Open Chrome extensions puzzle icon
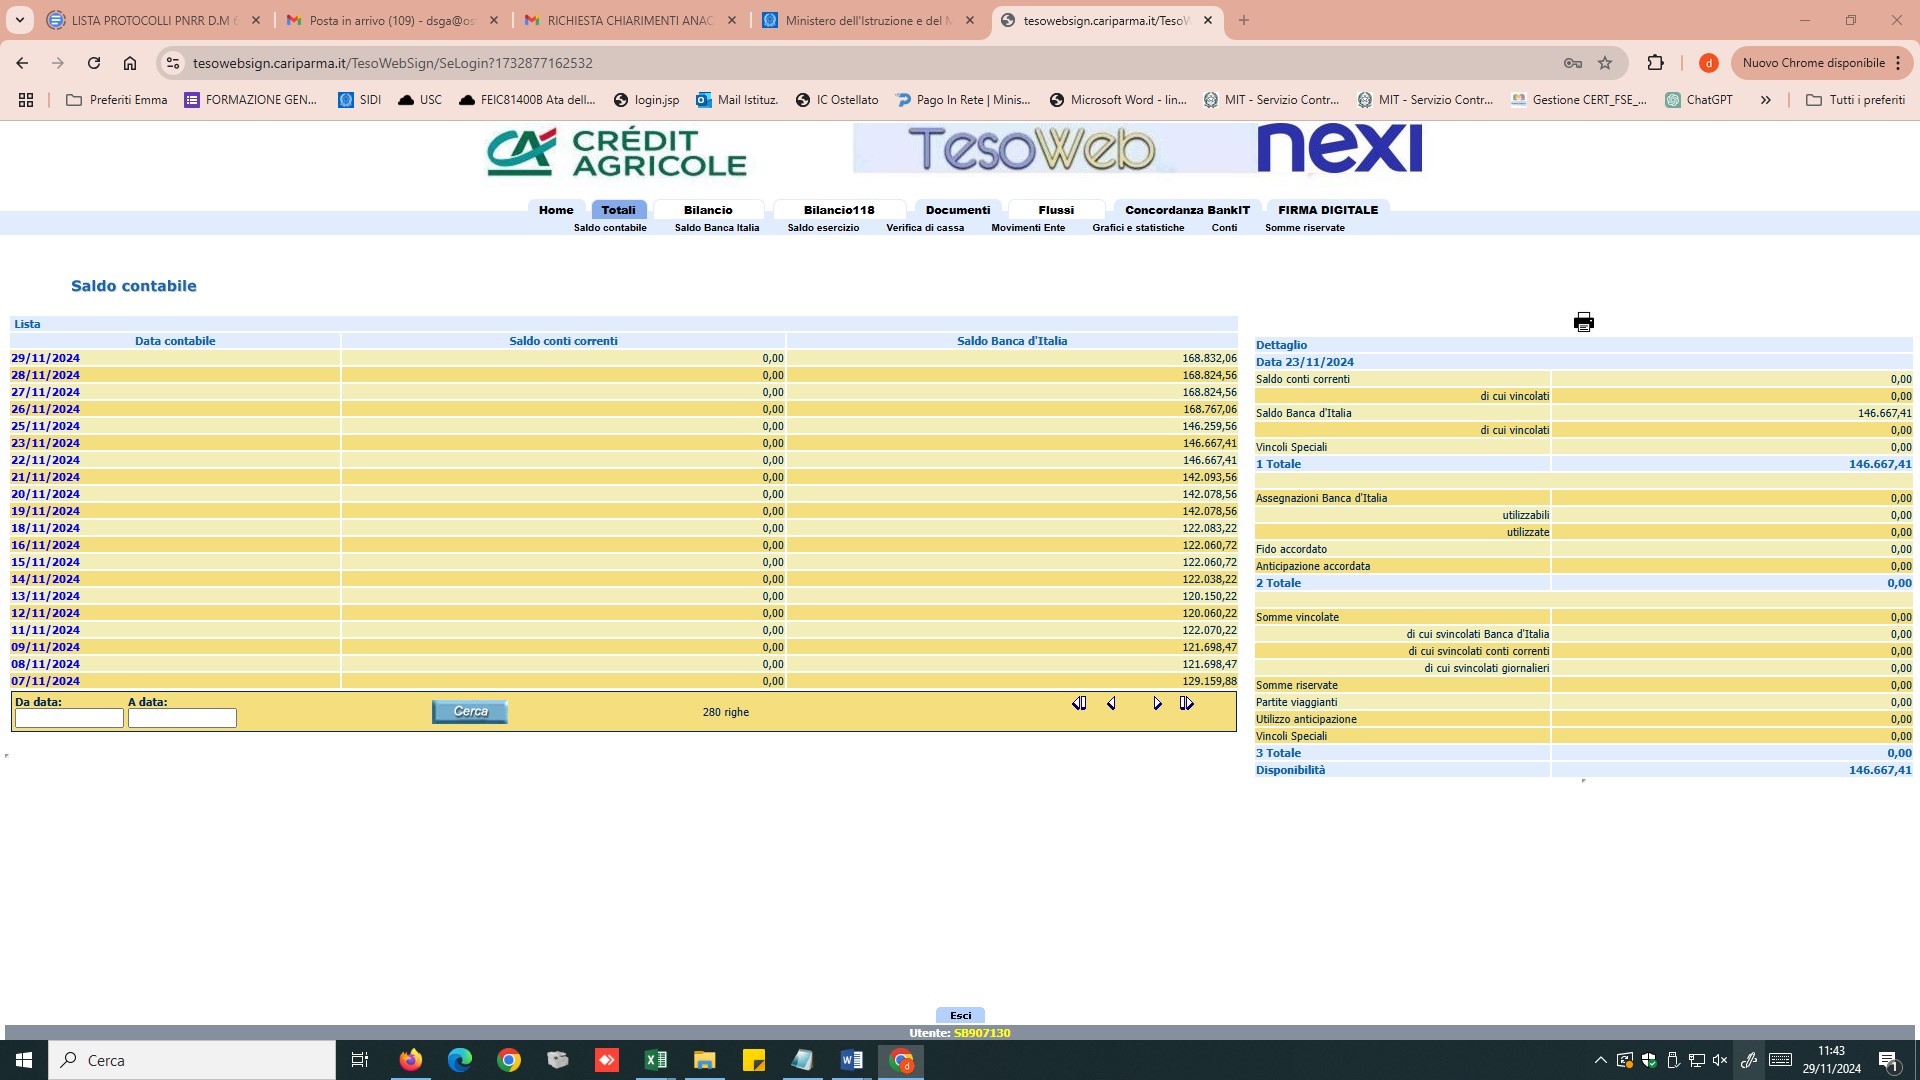 coord(1655,63)
